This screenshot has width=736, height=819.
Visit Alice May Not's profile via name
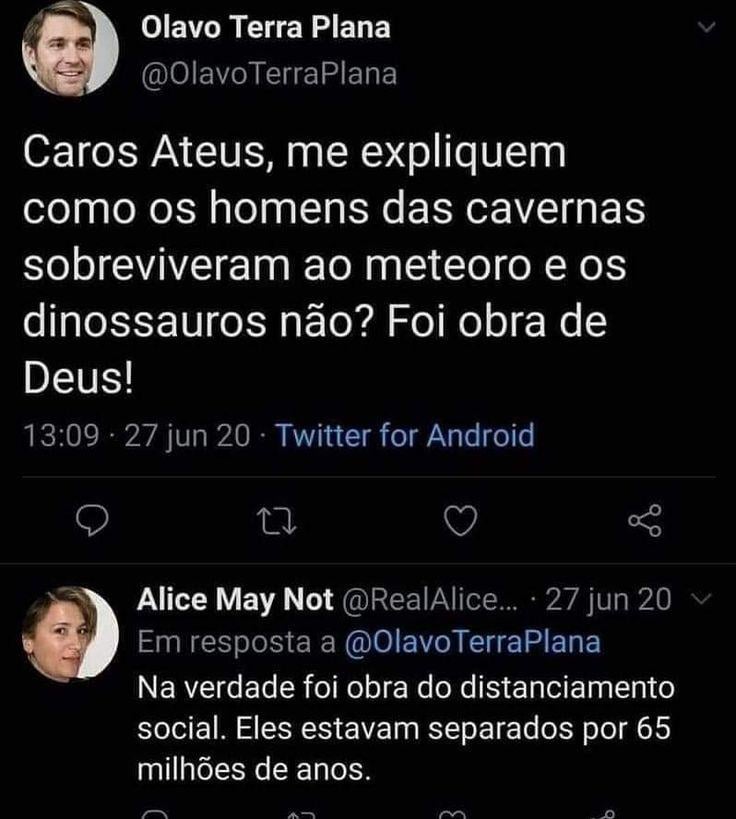point(236,599)
